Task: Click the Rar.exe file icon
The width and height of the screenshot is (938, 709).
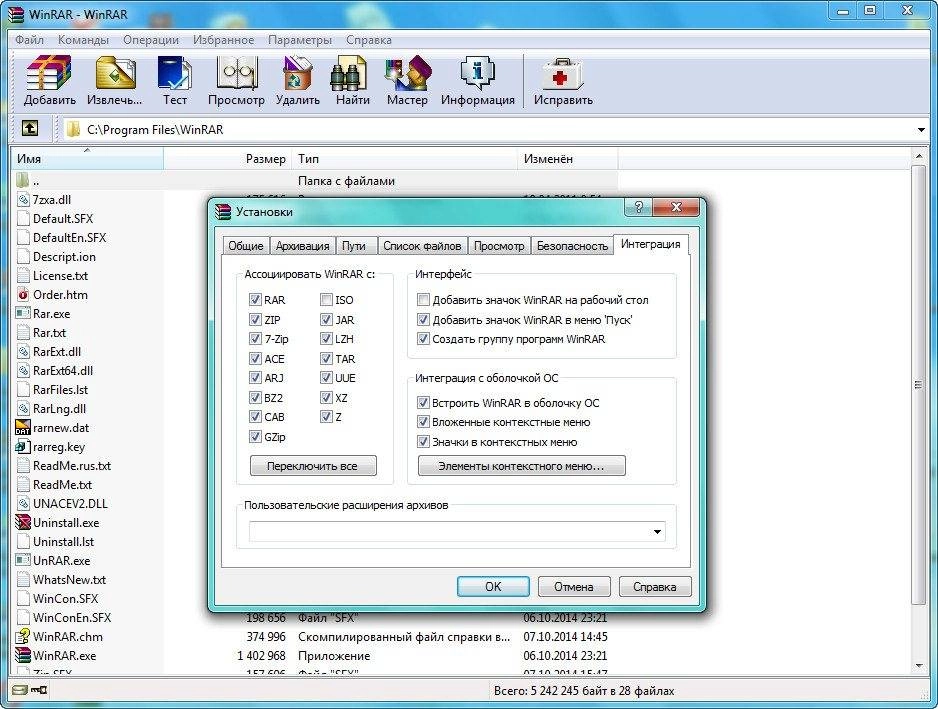Action: 23,313
